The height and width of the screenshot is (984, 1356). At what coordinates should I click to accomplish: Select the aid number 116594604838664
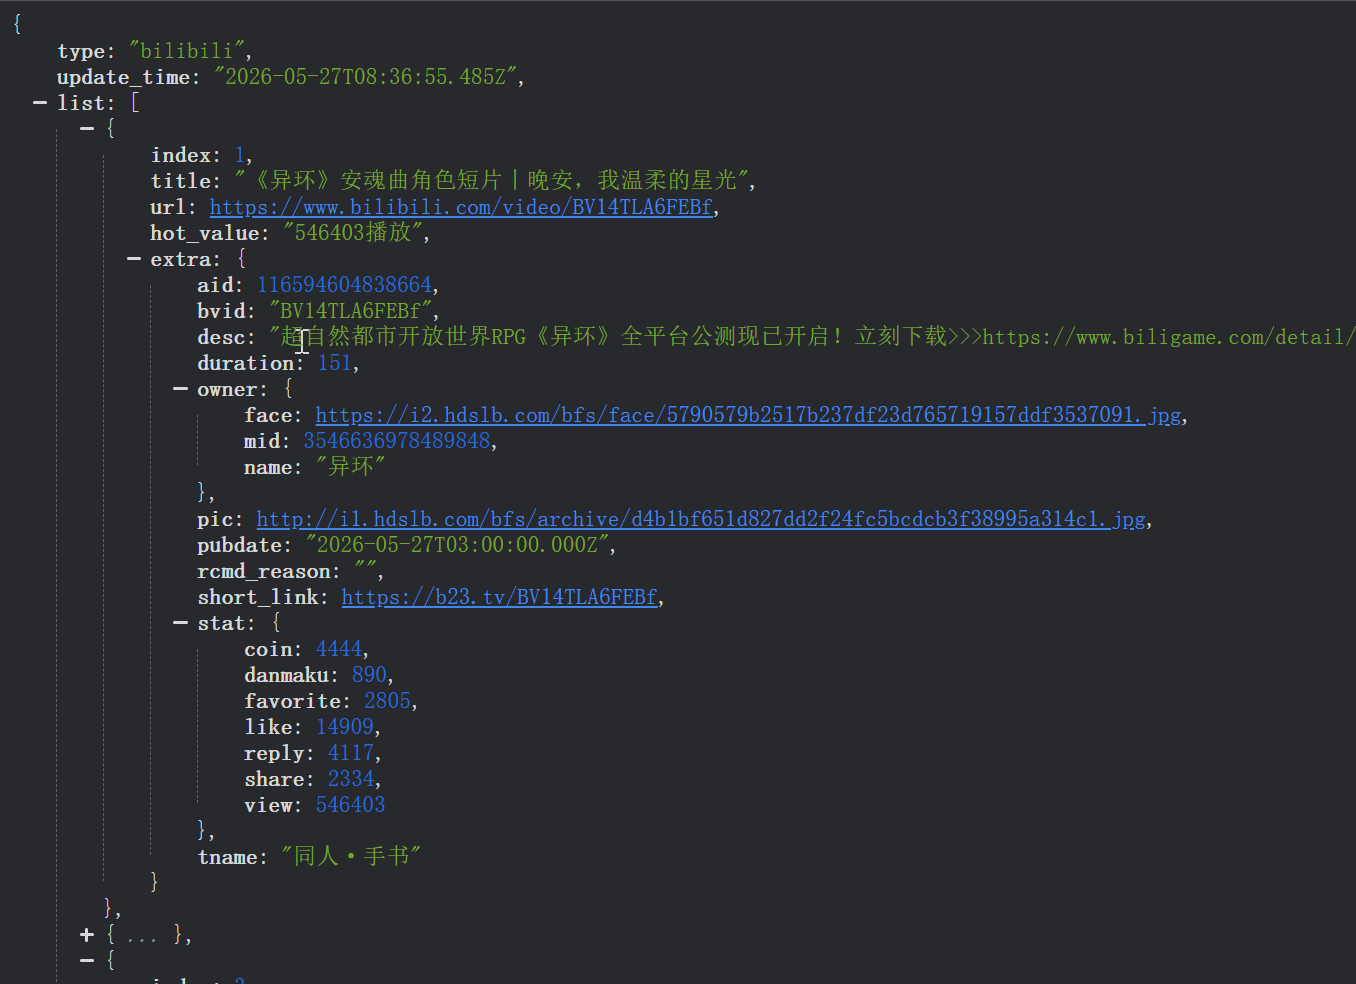point(344,285)
